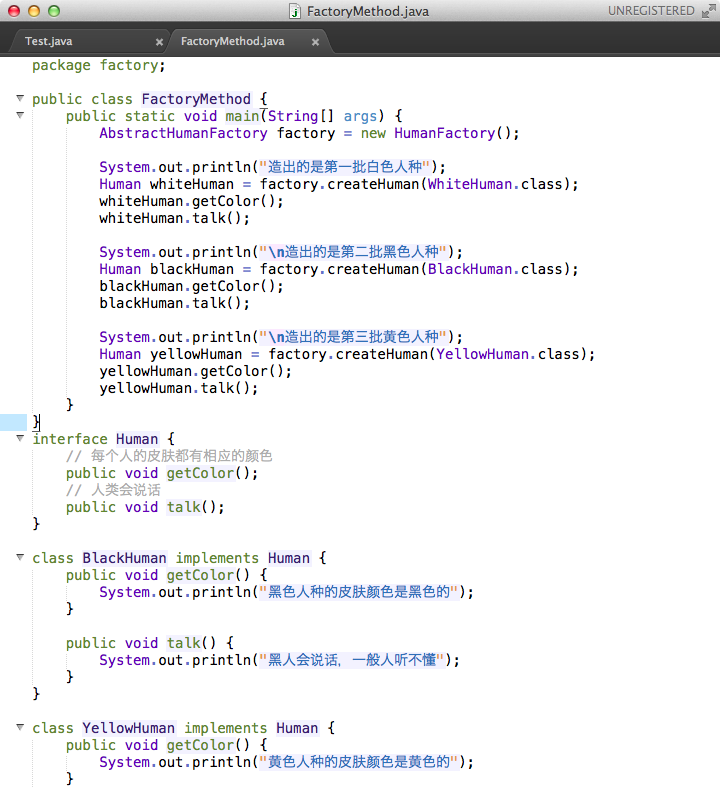720x787 pixels.
Task: Click 'args' parameter in main method
Action: pos(360,116)
